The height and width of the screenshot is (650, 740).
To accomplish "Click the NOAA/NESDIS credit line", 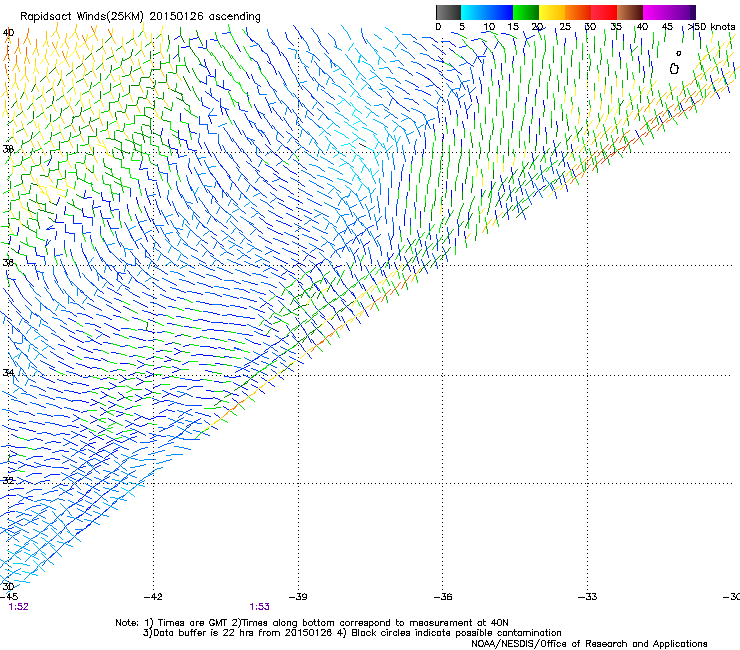I will point(589,644).
